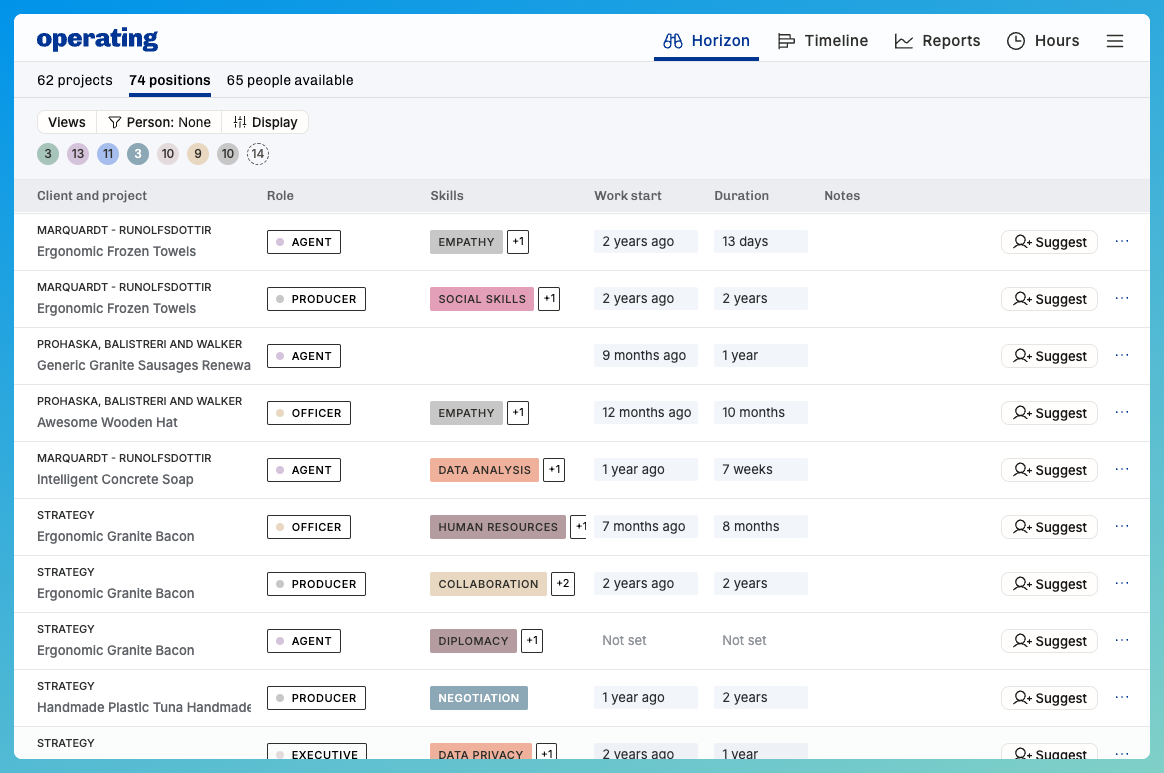The height and width of the screenshot is (773, 1164).
Task: Open the Views dropdown
Action: pos(67,122)
